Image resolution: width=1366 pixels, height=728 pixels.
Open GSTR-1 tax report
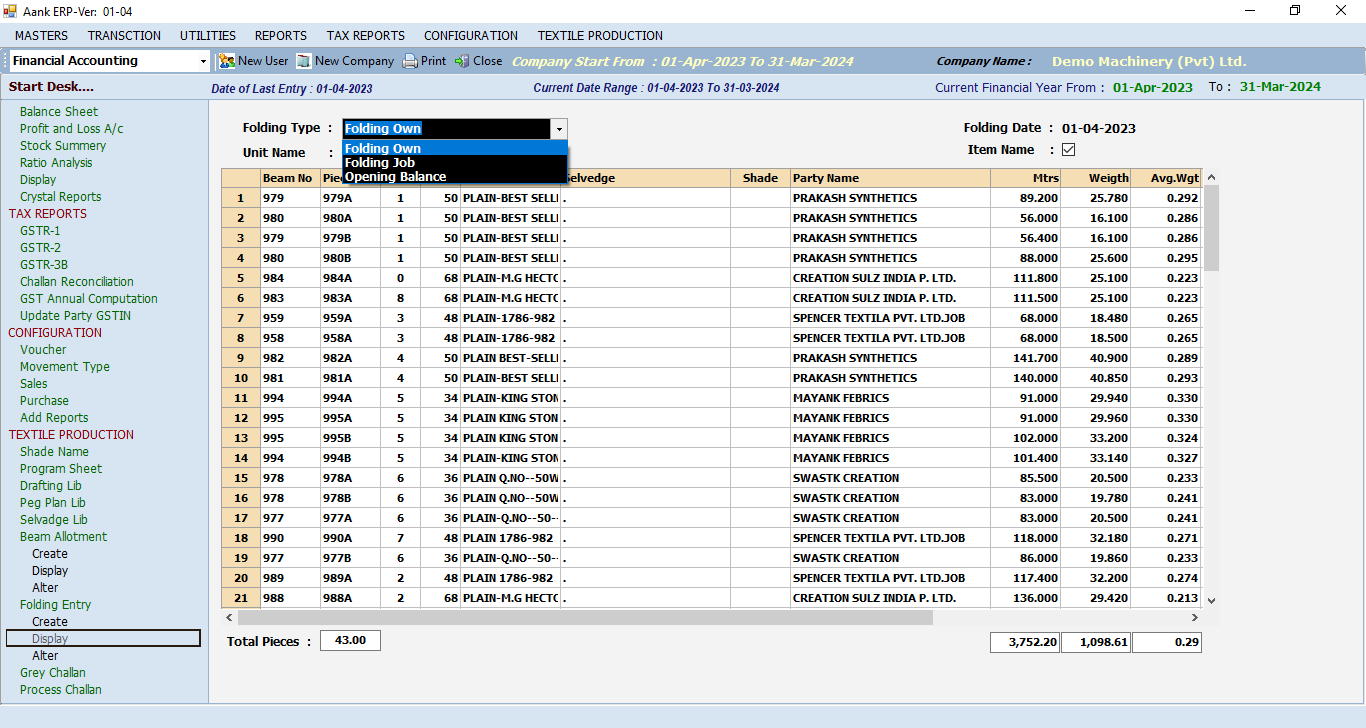[40, 231]
